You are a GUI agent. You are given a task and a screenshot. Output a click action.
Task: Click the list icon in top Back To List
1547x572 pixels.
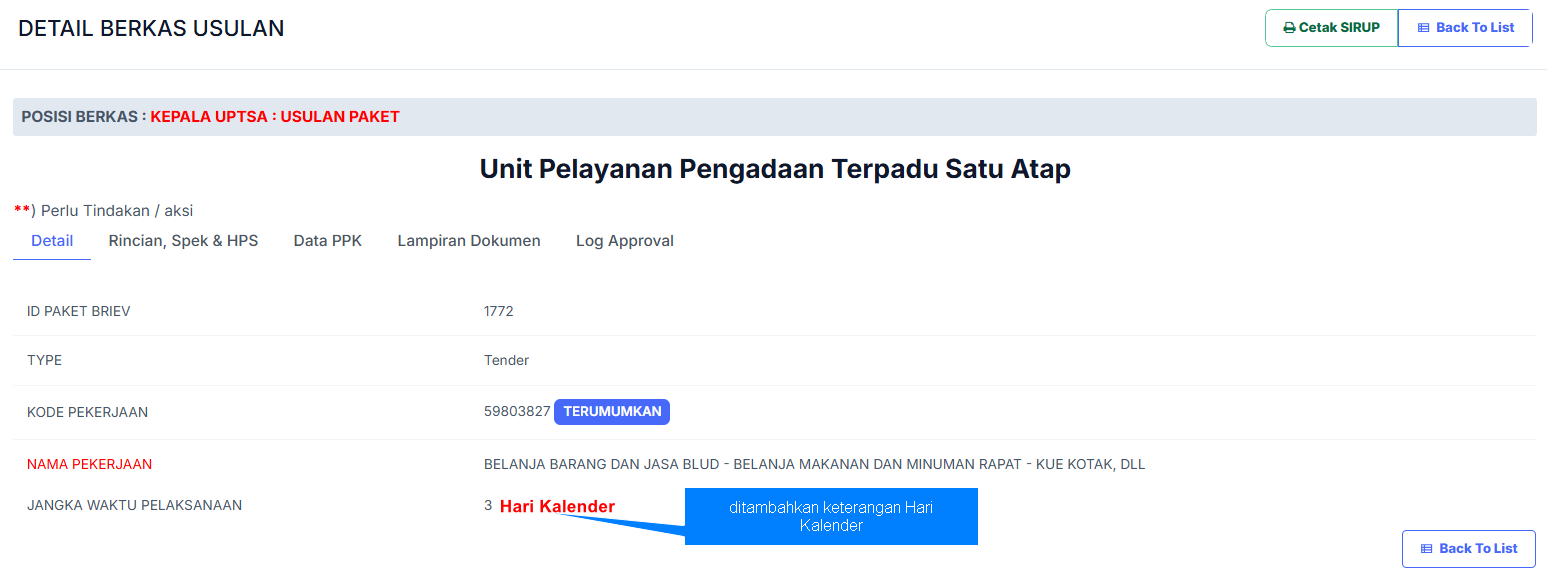1423,28
